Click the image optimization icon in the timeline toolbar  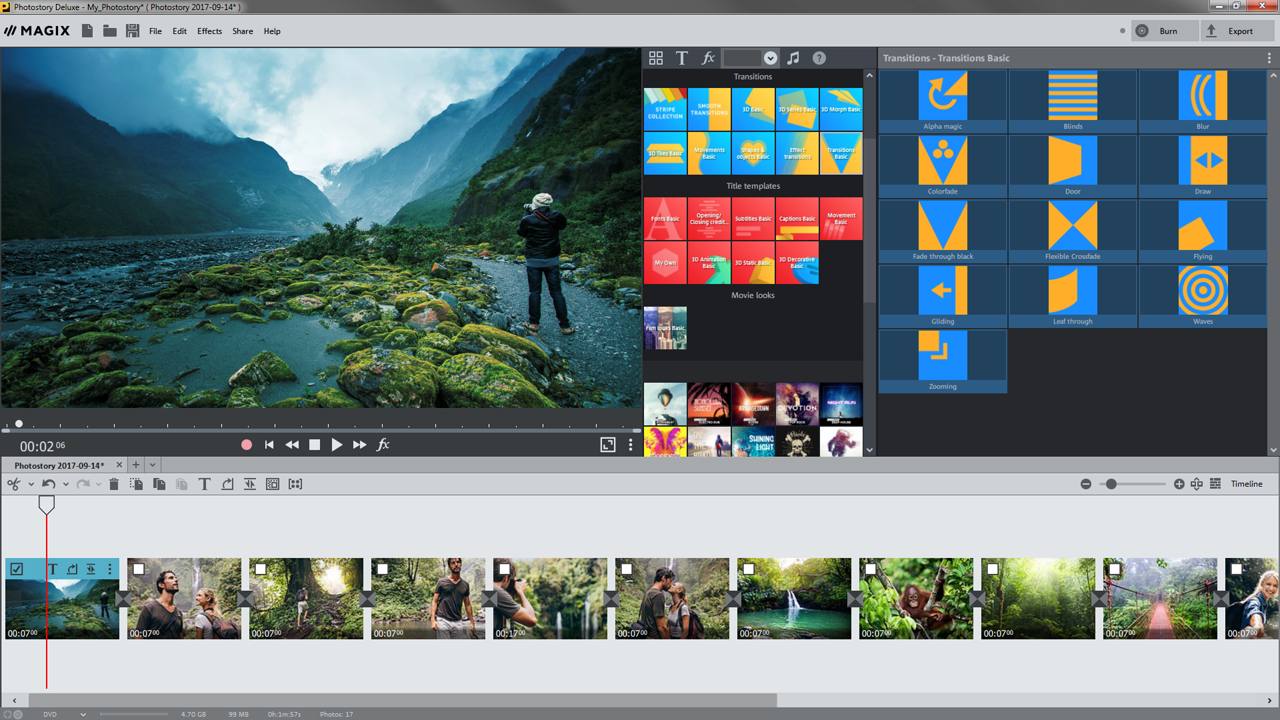click(x=272, y=484)
